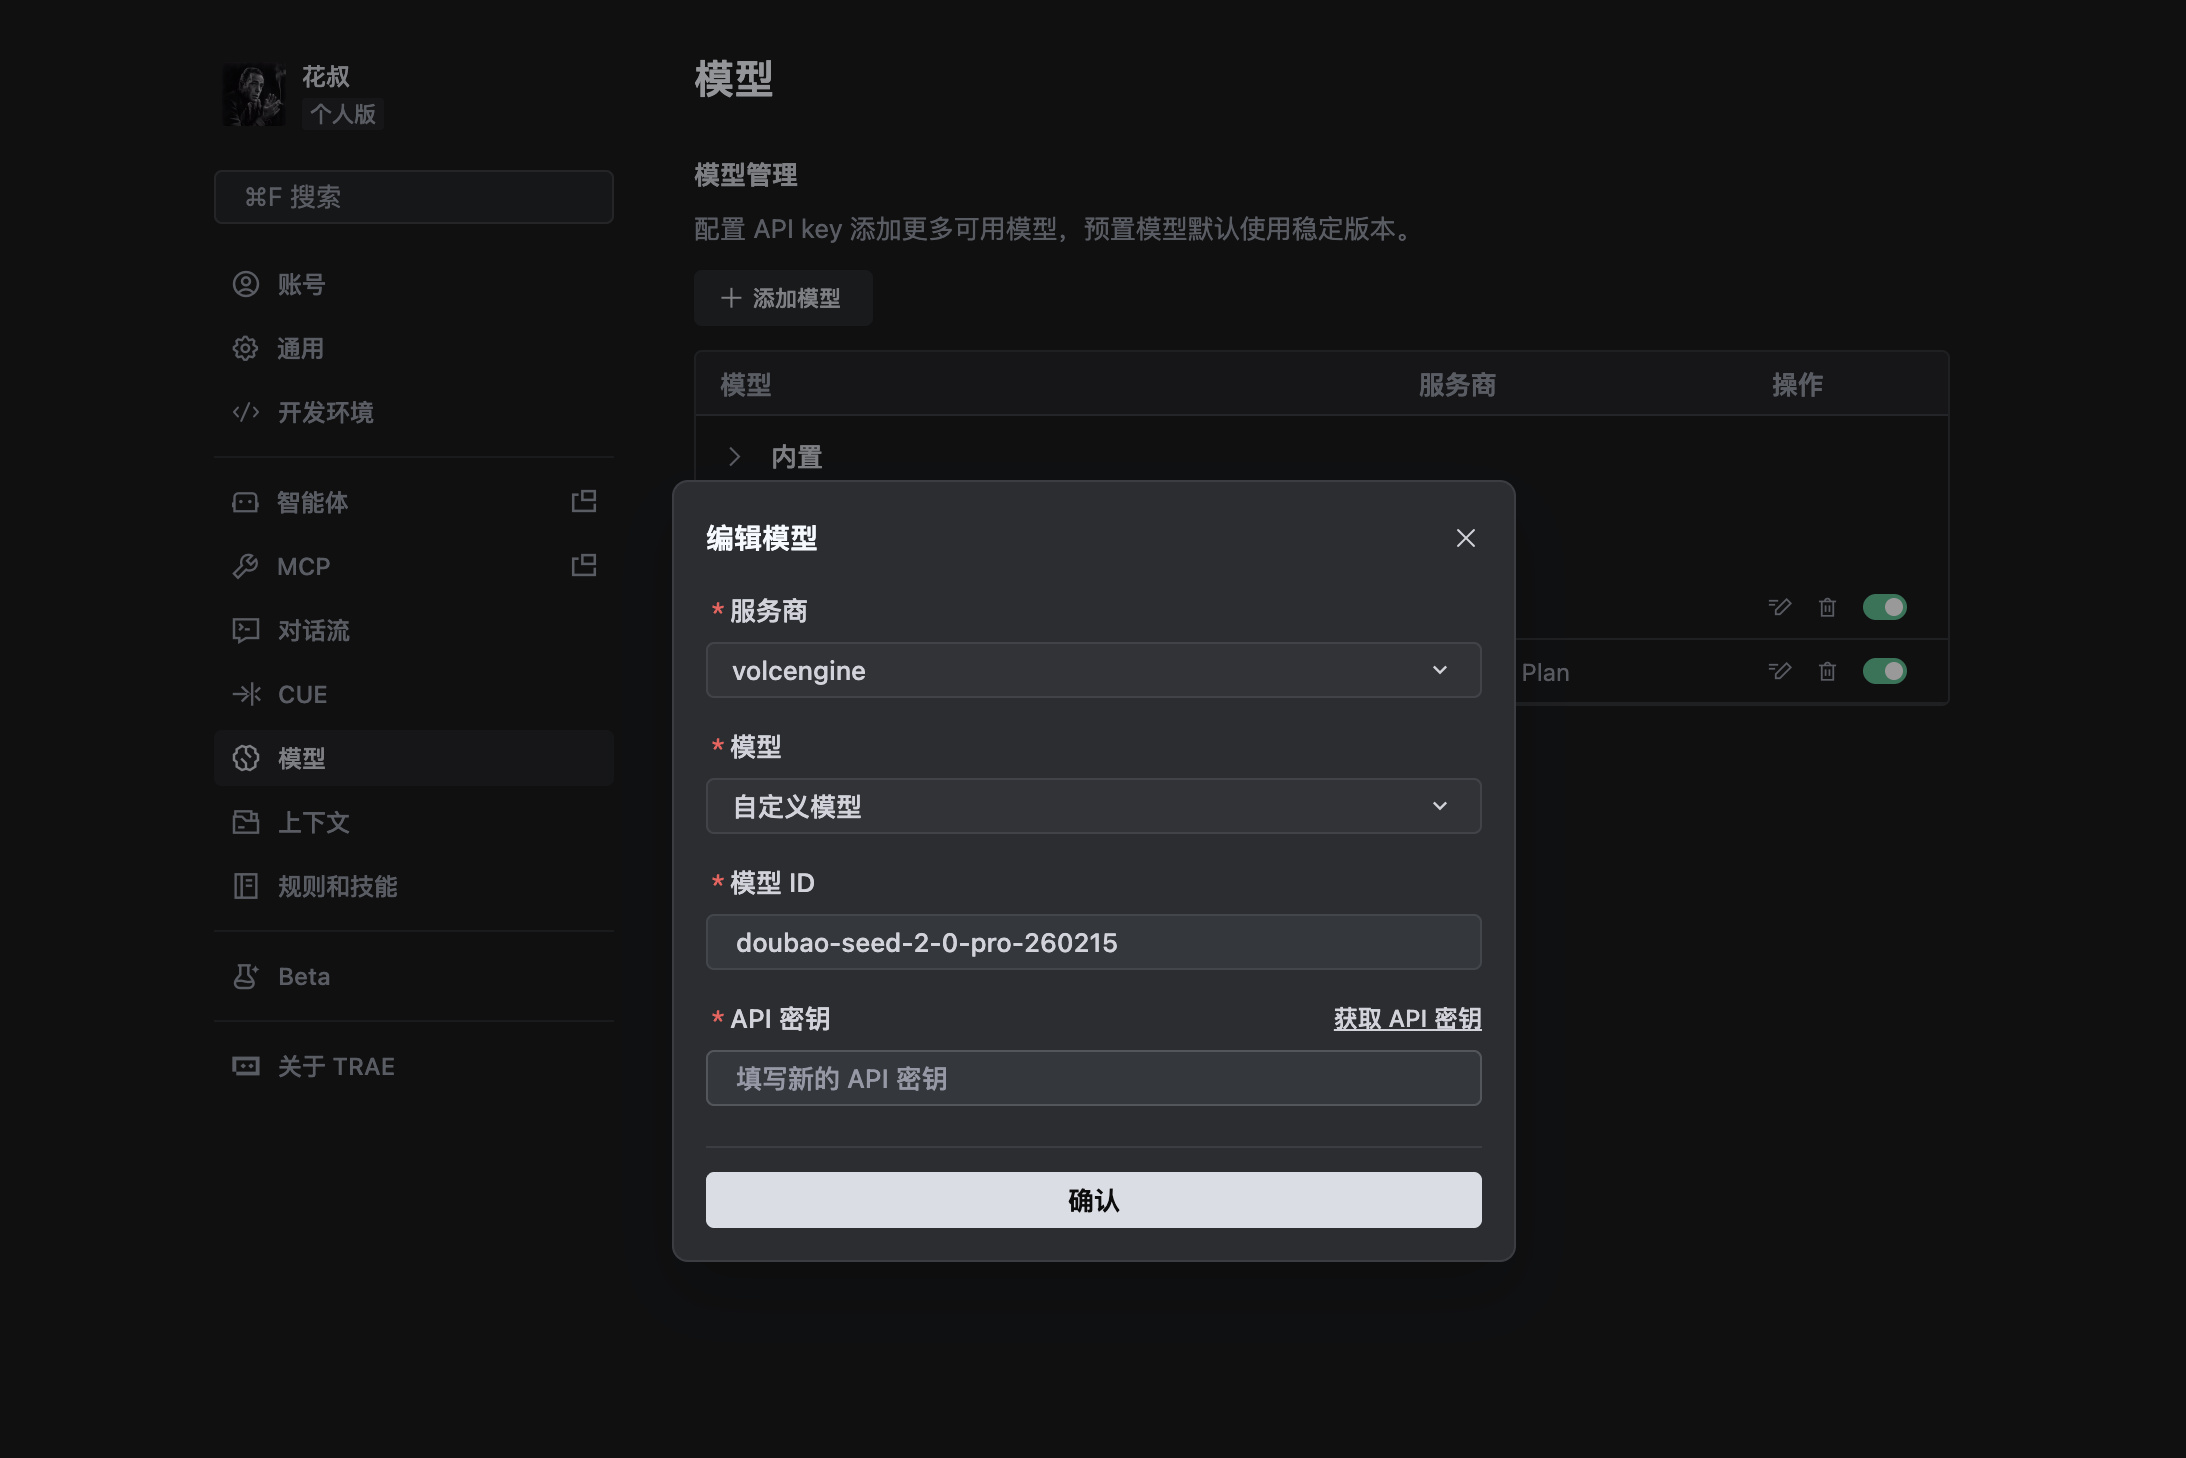The height and width of the screenshot is (1458, 2186).
Task: Open the 通用 settings section
Action: coord(300,348)
